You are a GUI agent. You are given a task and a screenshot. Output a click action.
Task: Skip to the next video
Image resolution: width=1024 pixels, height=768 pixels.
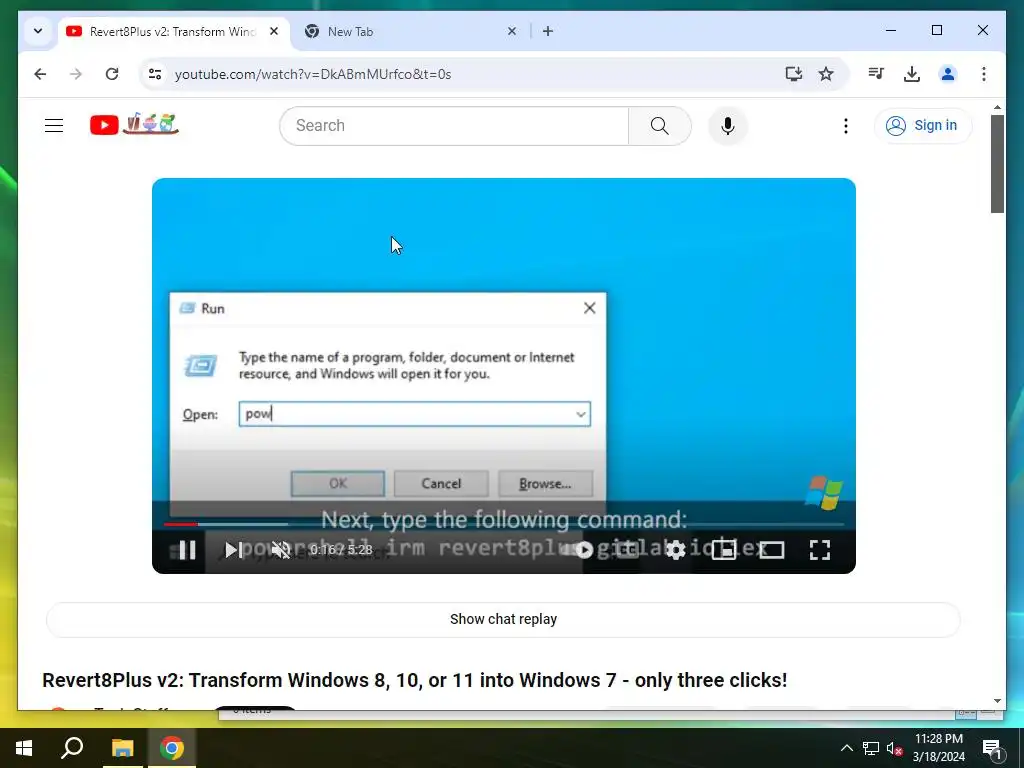point(234,550)
